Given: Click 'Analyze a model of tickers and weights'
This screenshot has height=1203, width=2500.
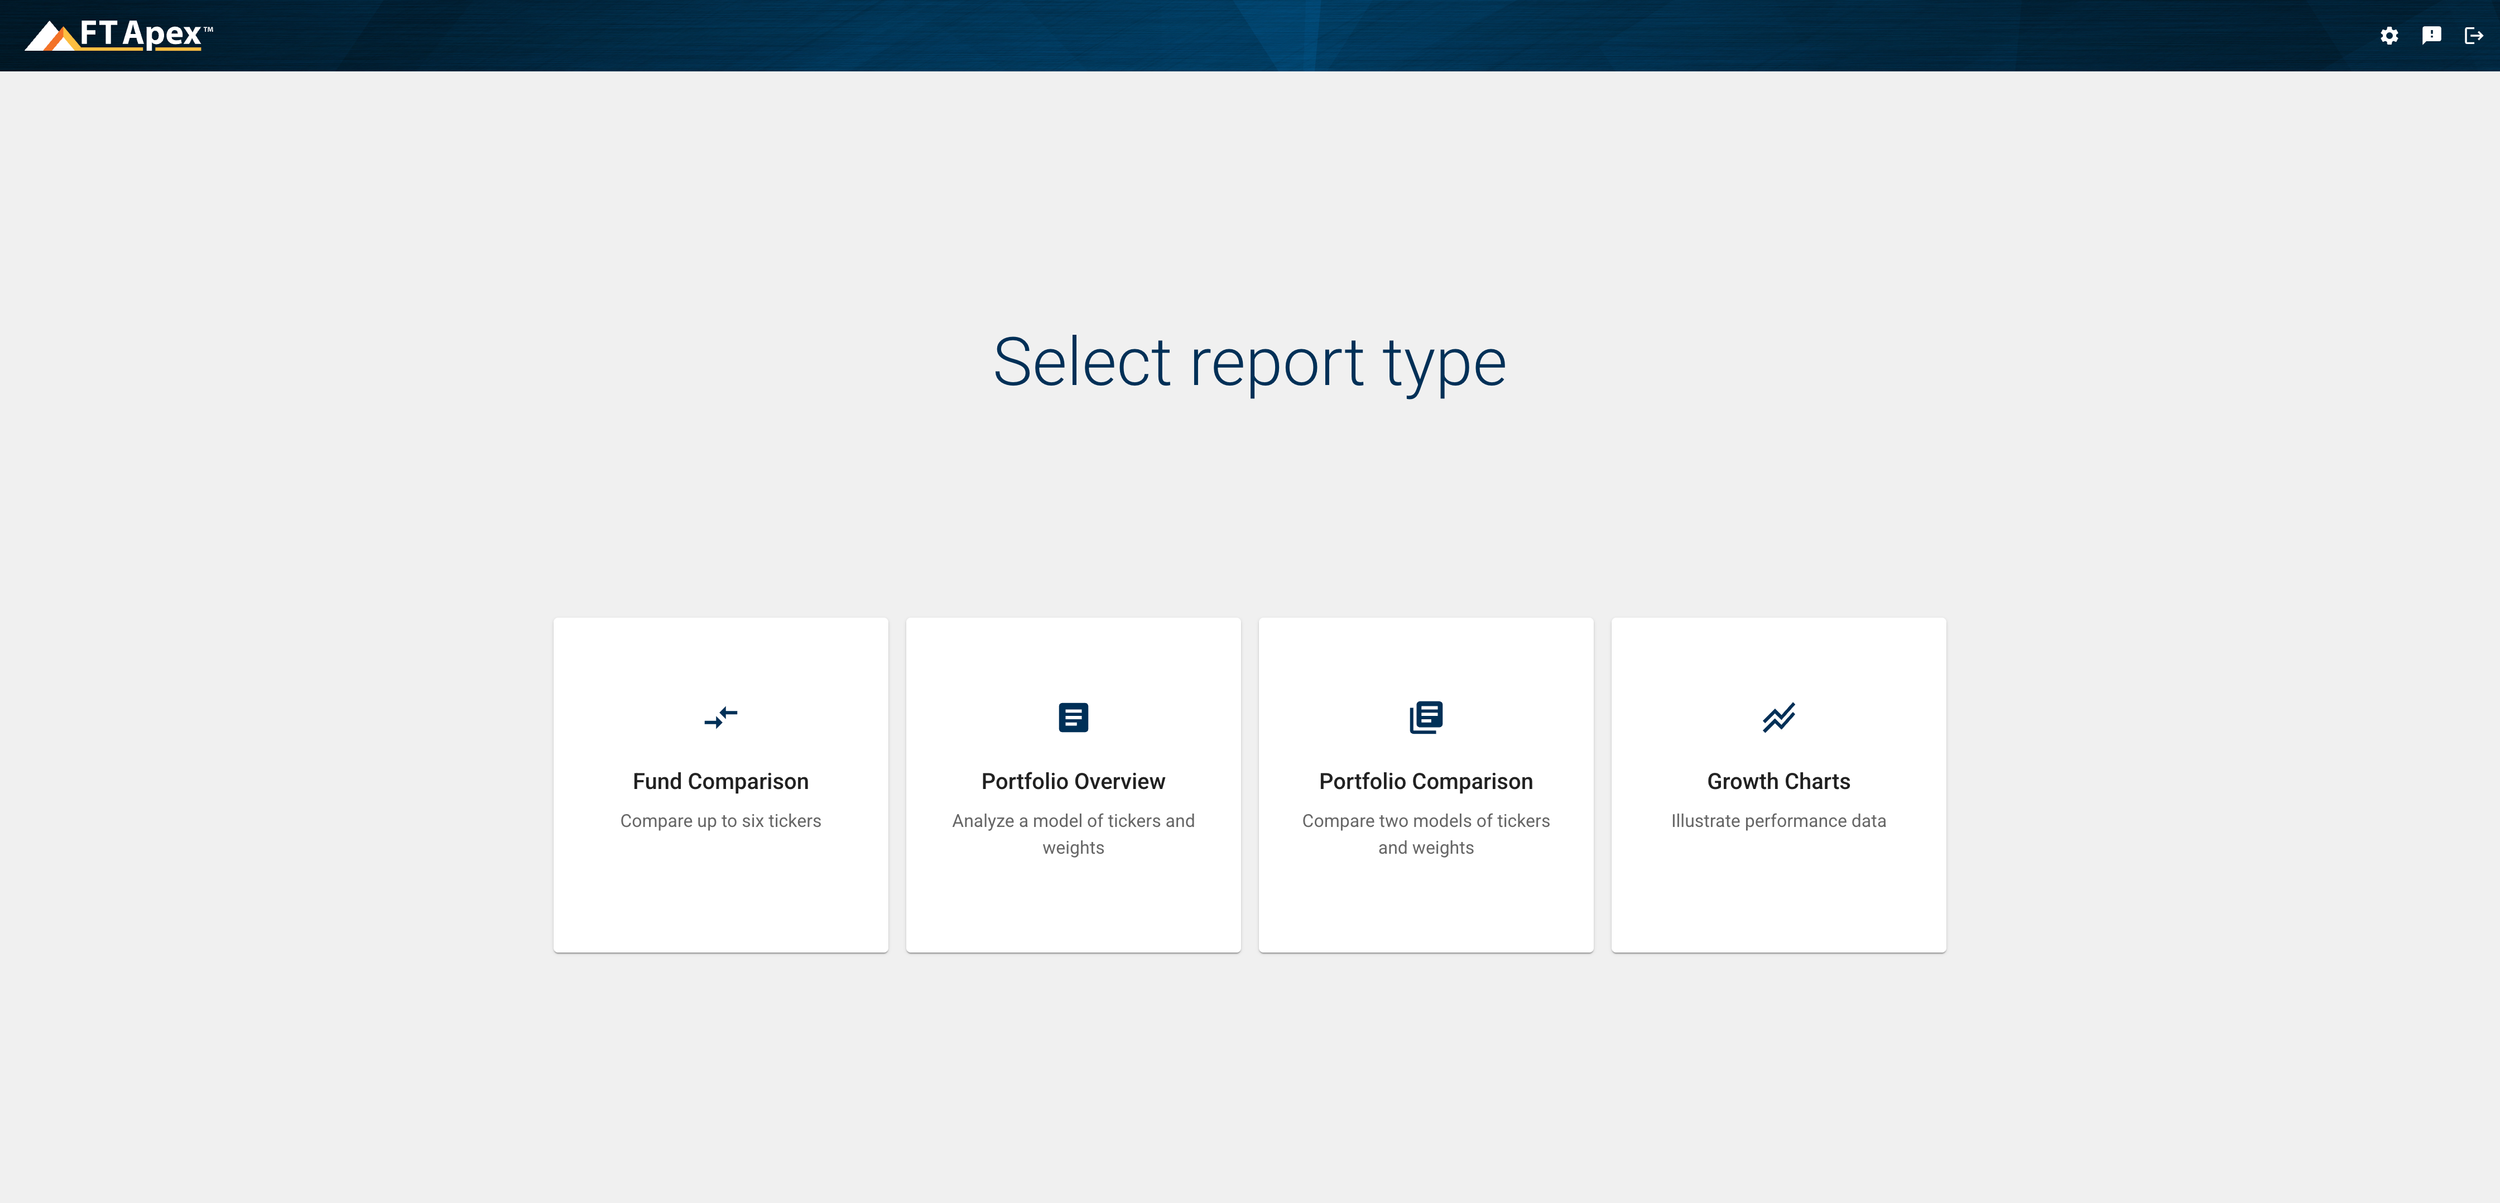Looking at the screenshot, I should pos(1073,833).
